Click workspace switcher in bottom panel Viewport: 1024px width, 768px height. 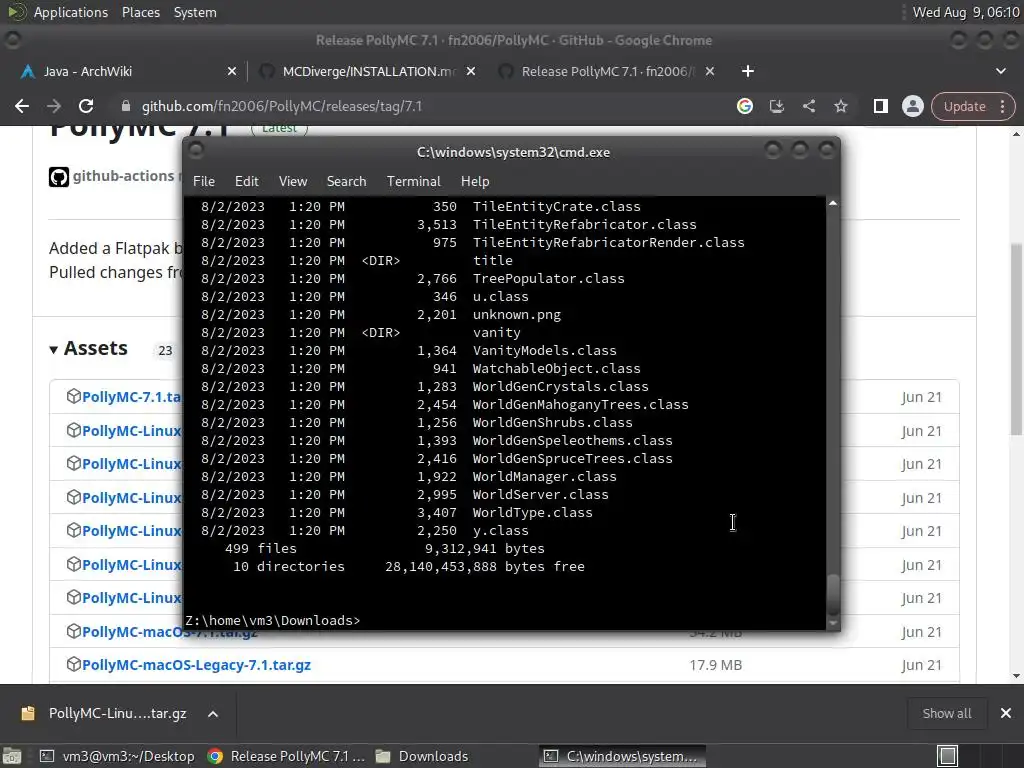point(947,756)
